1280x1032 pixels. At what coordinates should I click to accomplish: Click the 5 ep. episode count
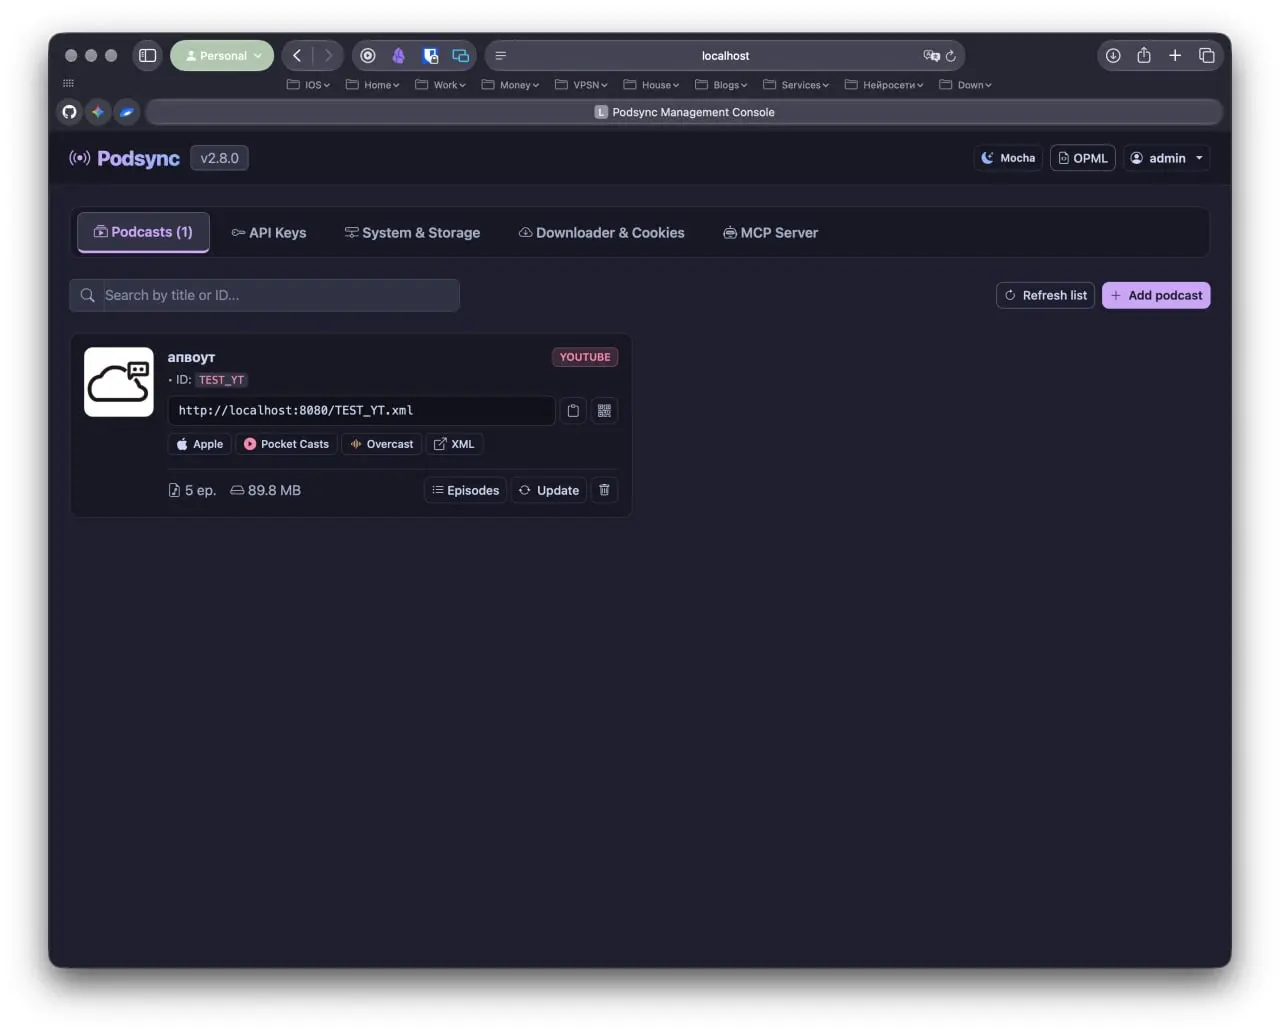(192, 490)
